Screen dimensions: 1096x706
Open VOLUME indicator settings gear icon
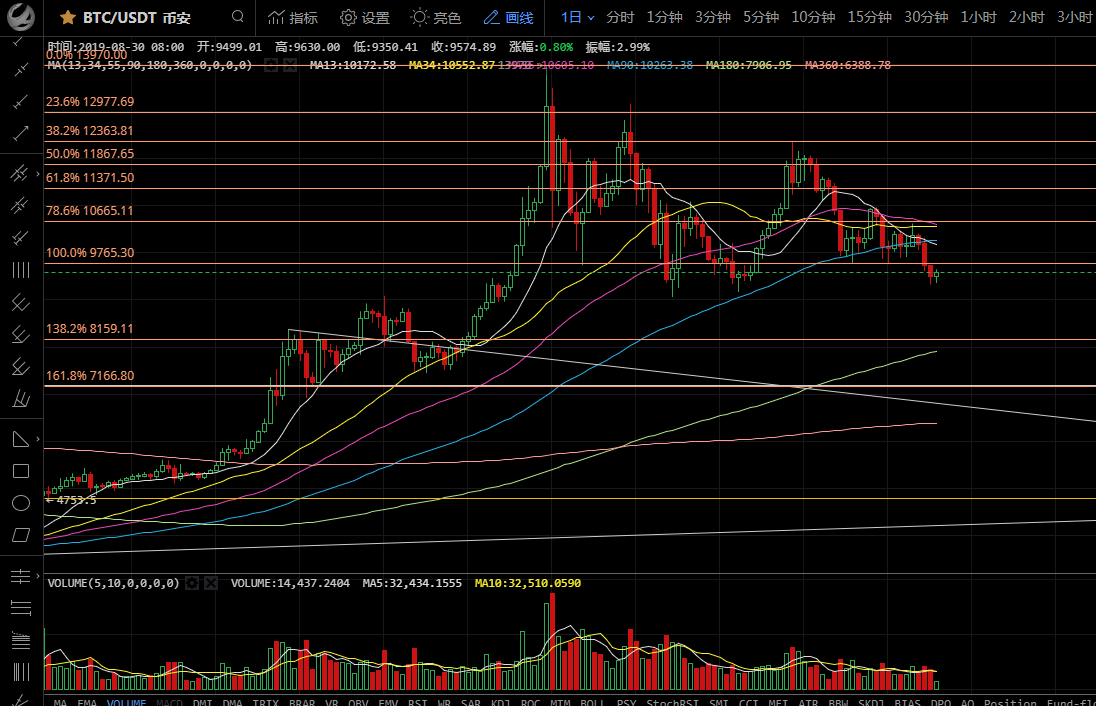click(192, 583)
